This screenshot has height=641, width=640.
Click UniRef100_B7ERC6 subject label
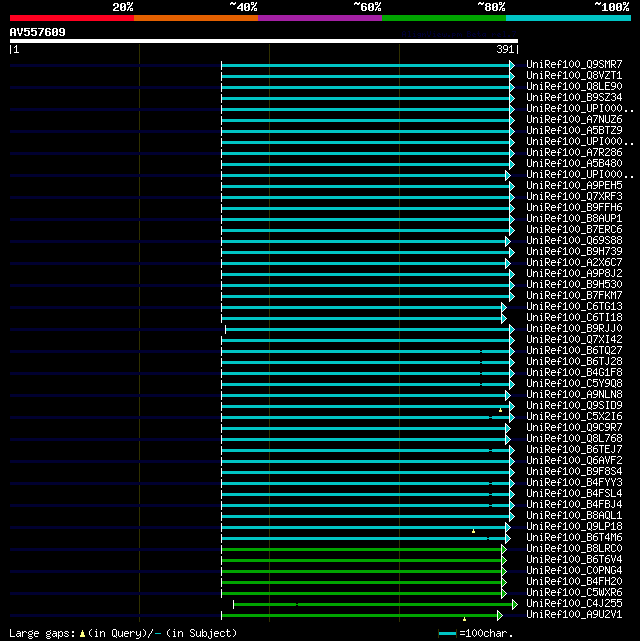coord(574,230)
